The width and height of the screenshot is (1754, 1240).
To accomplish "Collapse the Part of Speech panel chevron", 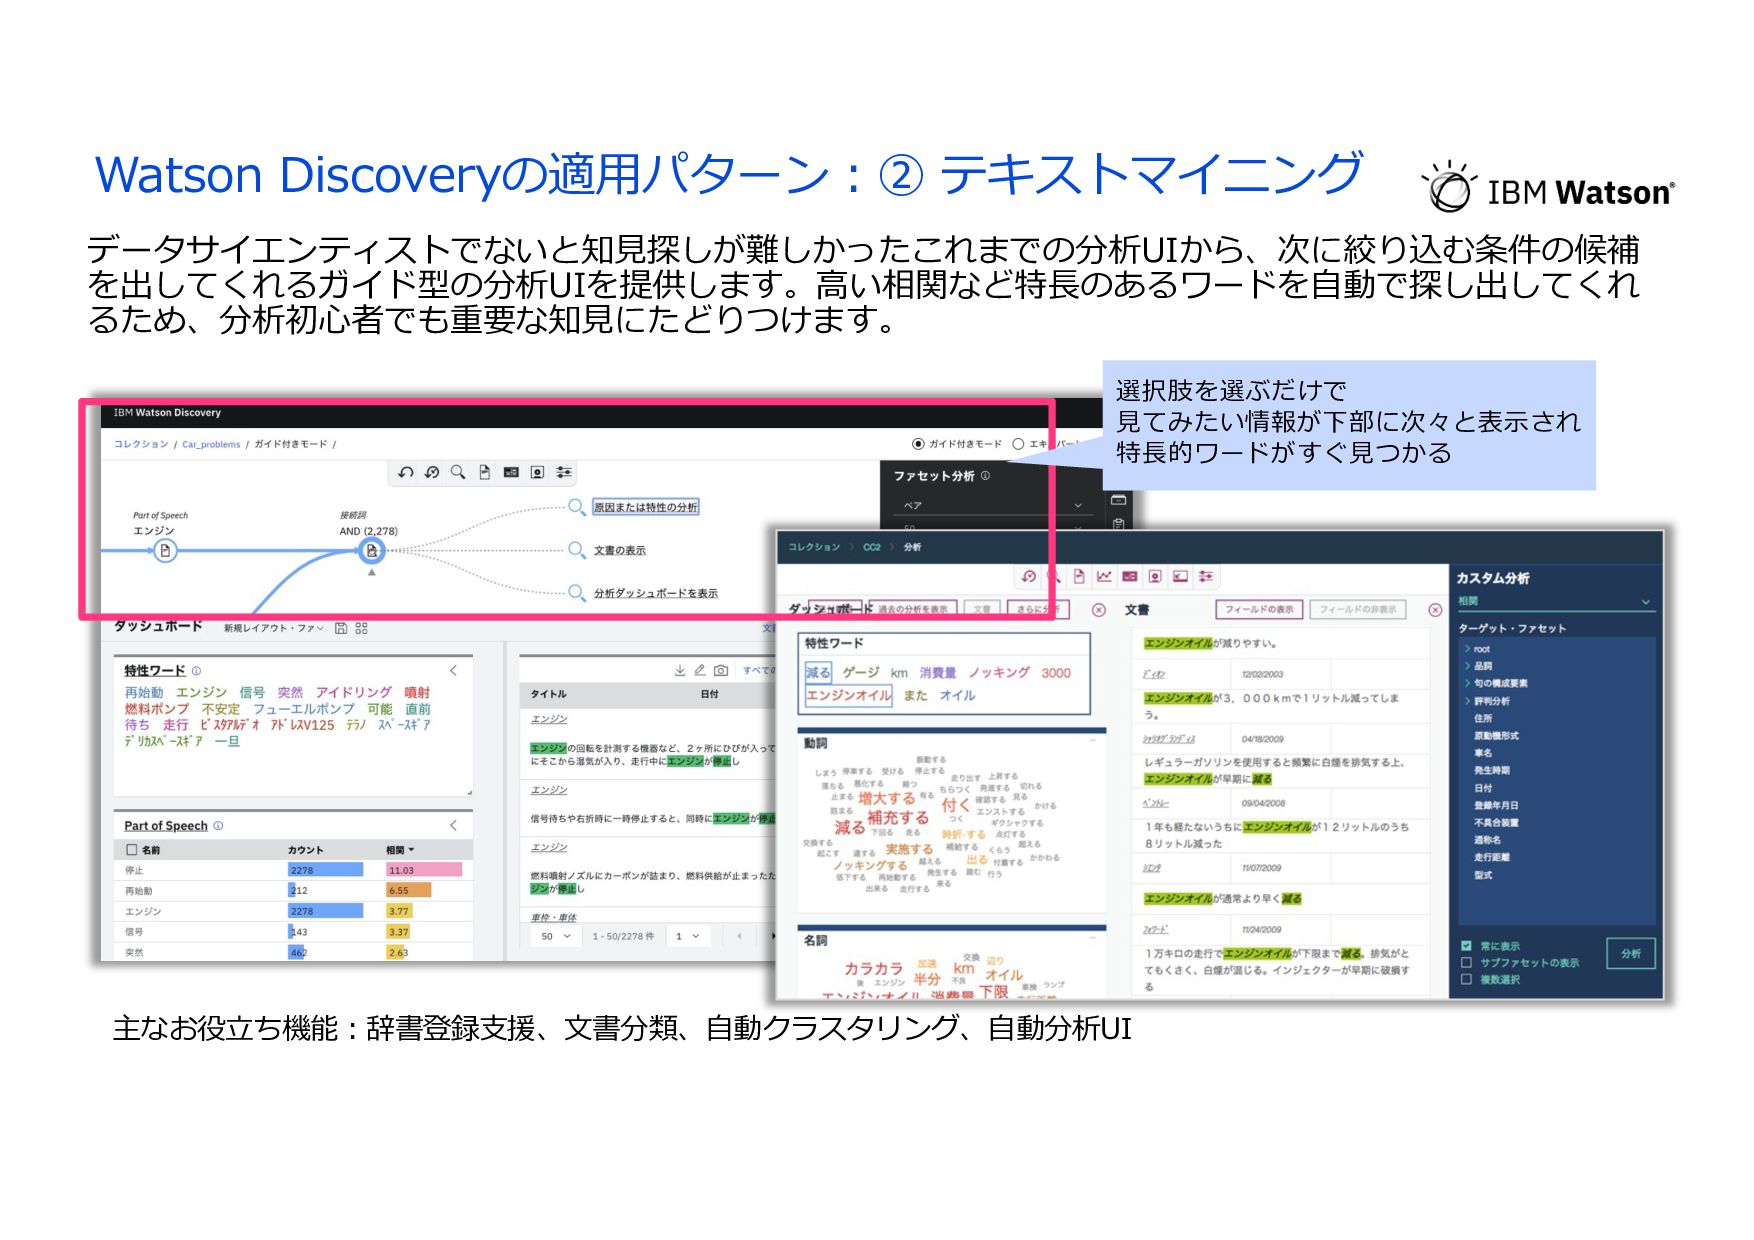I will click(x=453, y=825).
